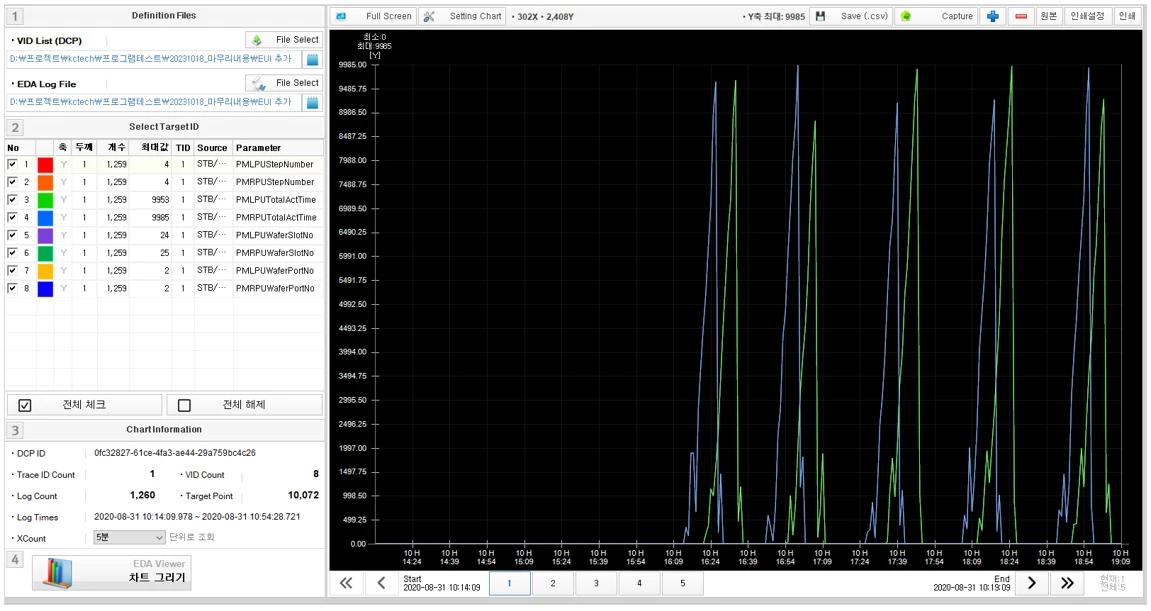The width and height of the screenshot is (1151, 611).
Task: Uncheck row 7 PMLPUWaferPortNo checkbox
Action: point(12,270)
